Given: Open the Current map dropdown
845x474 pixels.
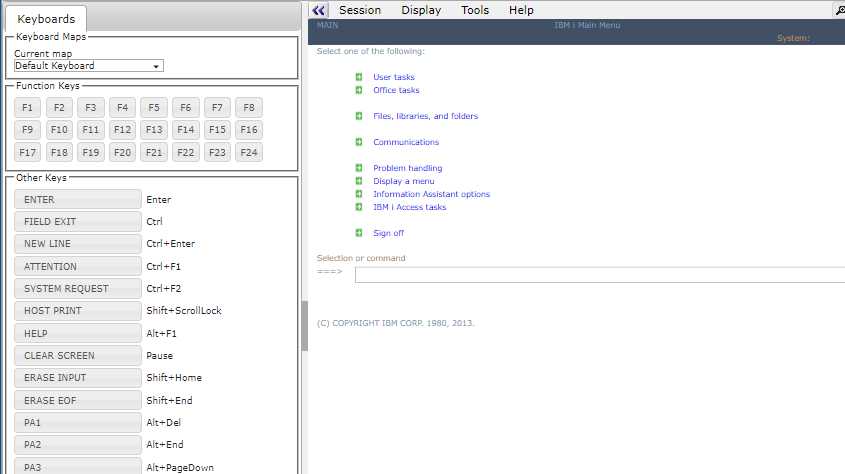Looking at the screenshot, I should coord(88,66).
